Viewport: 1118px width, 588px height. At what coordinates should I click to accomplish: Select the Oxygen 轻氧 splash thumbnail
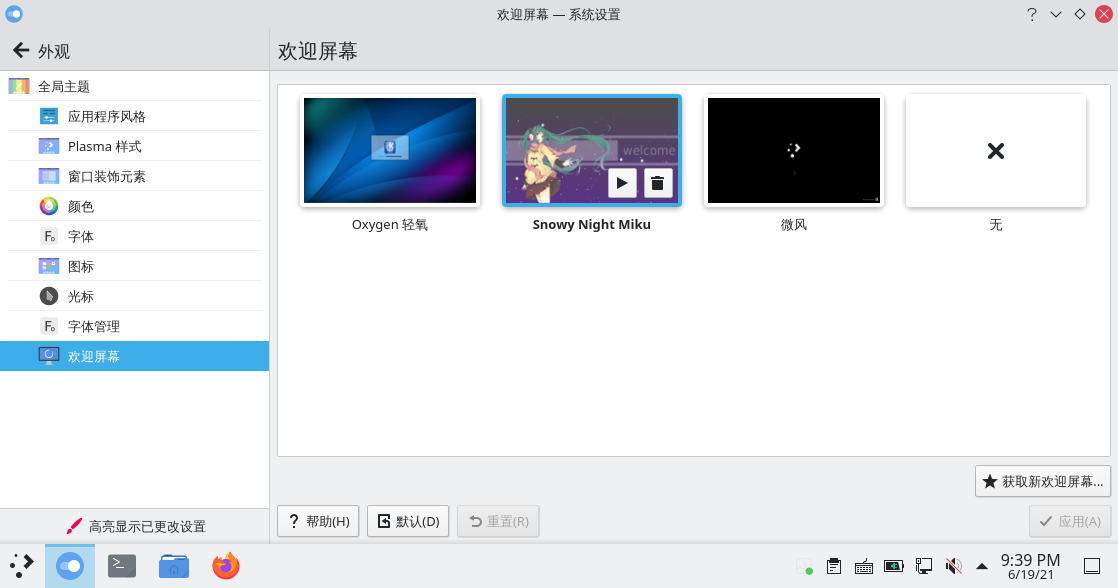[x=390, y=151]
